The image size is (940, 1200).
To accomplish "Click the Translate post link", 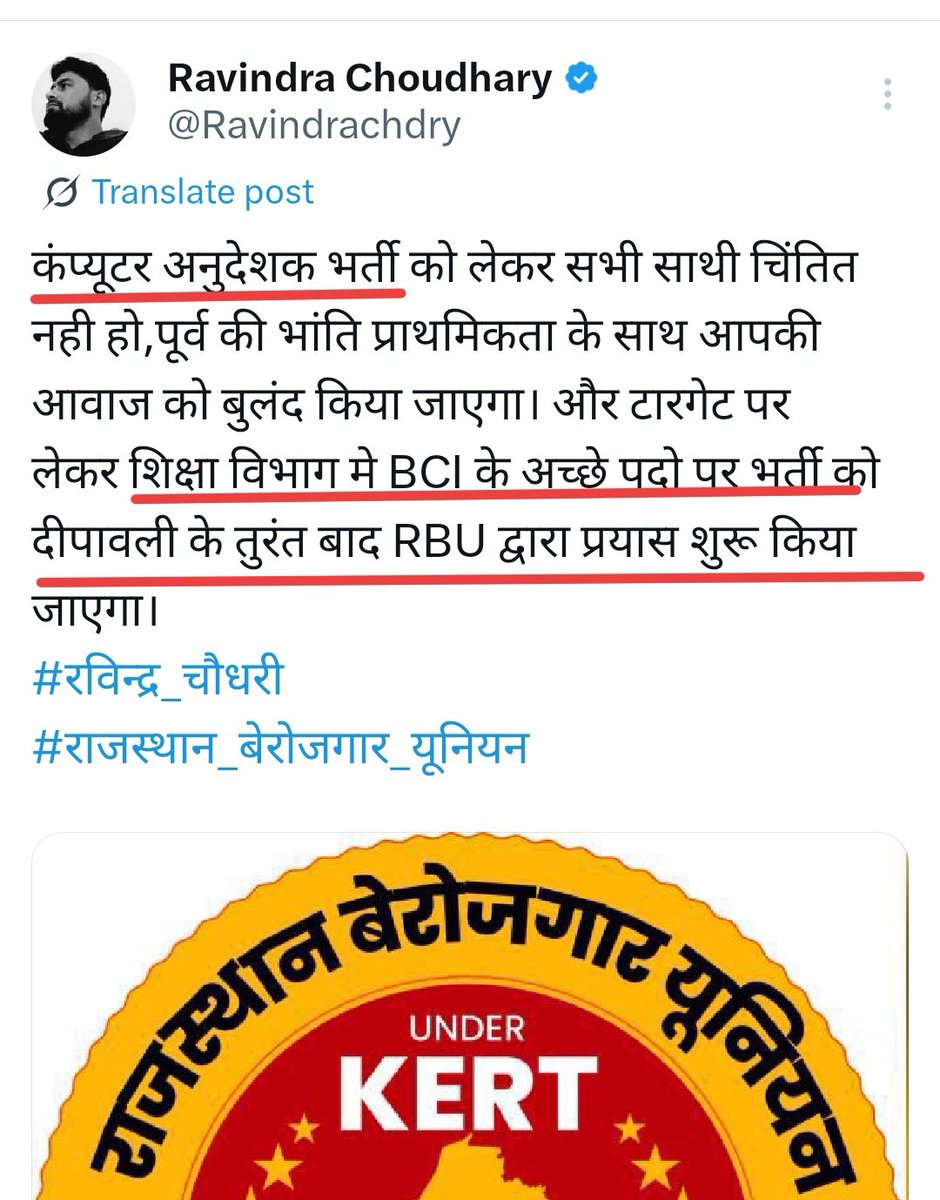I will [203, 192].
